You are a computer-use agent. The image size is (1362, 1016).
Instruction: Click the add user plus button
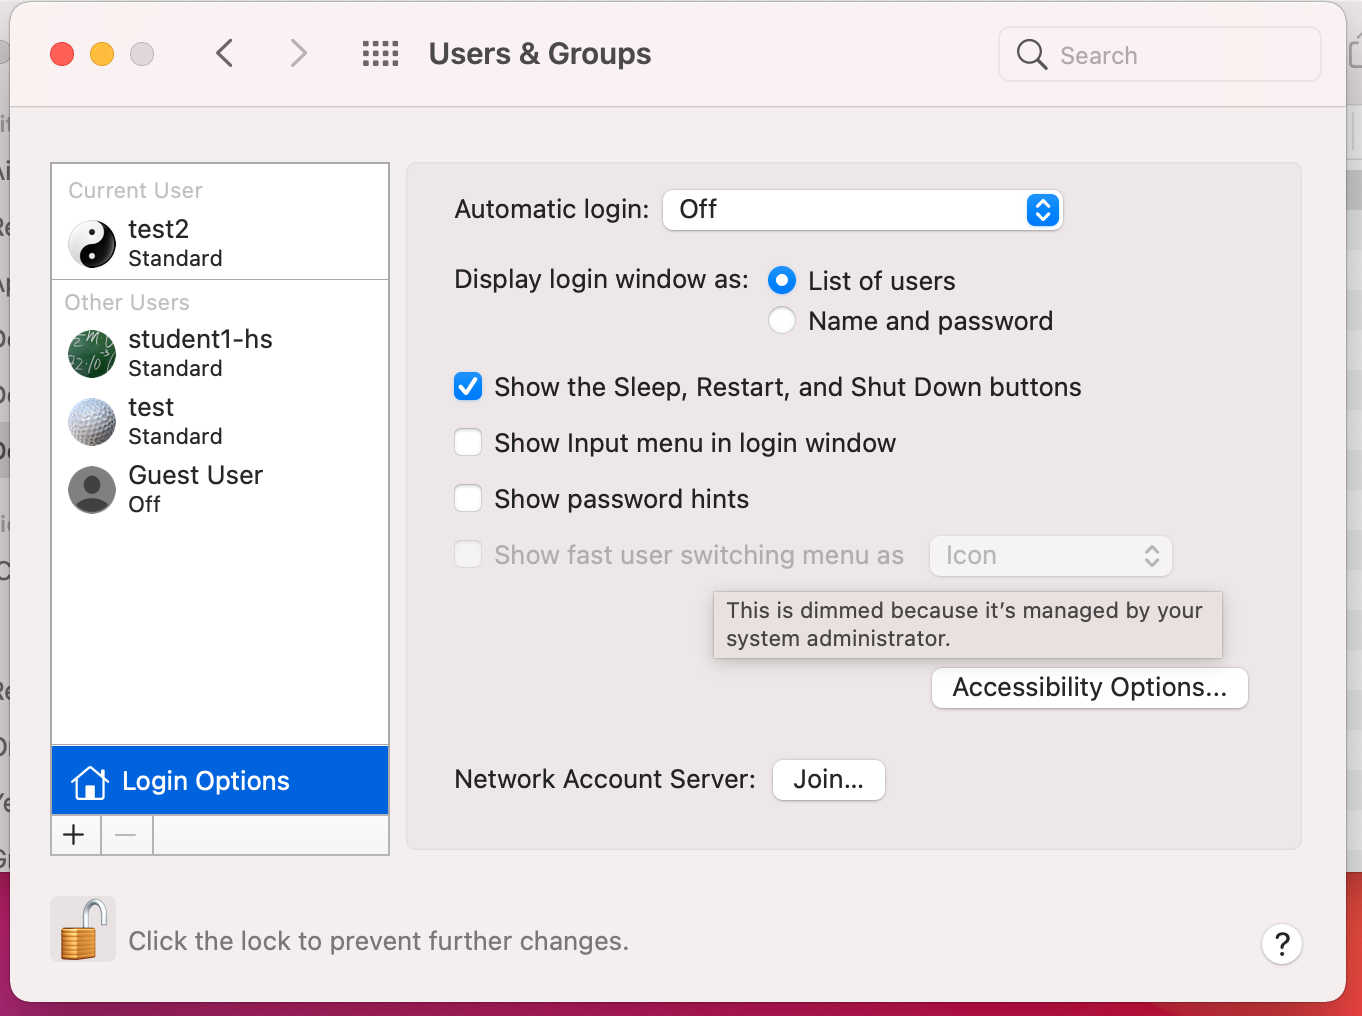click(x=75, y=835)
